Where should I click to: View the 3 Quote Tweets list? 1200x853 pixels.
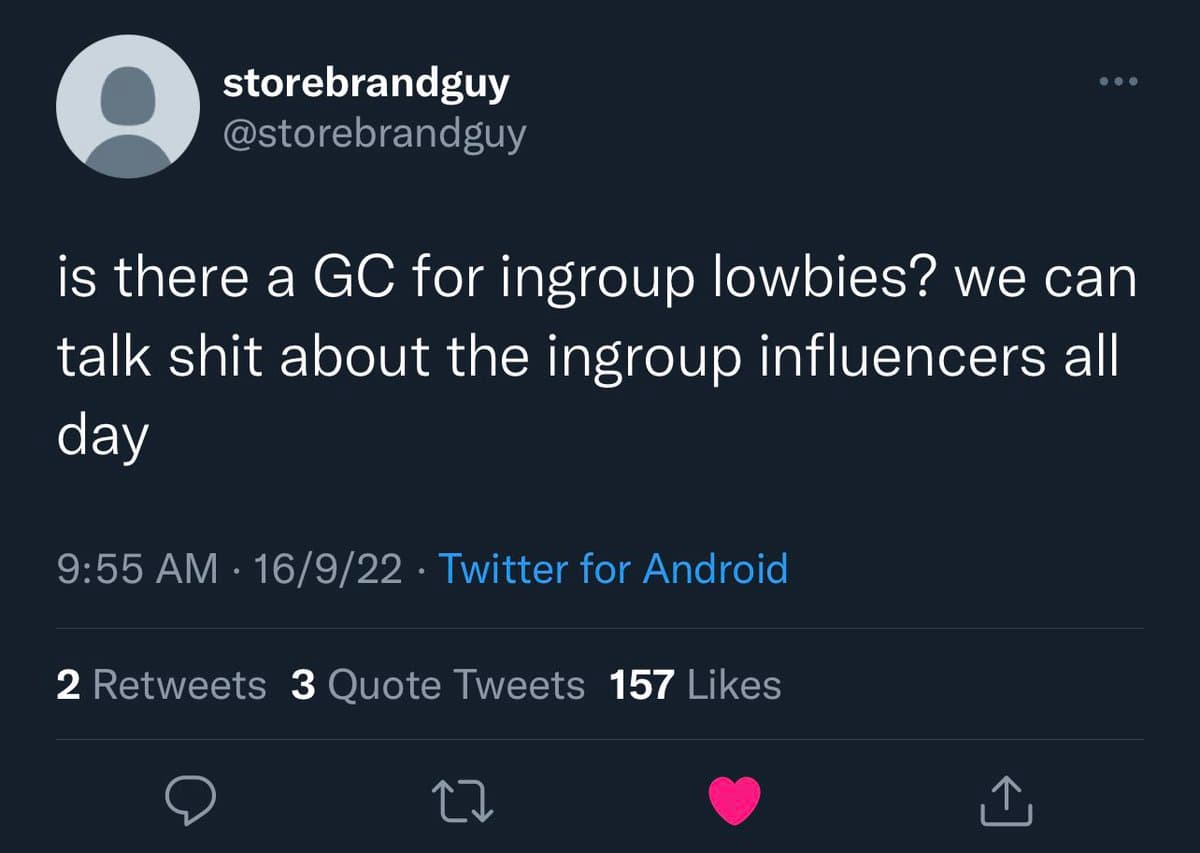point(438,685)
